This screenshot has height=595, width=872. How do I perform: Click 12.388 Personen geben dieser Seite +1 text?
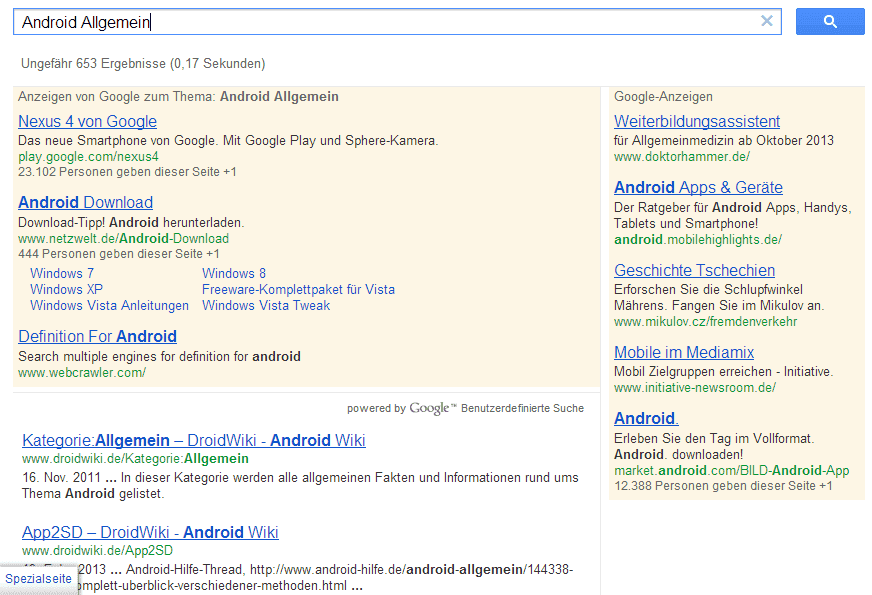click(x=723, y=486)
